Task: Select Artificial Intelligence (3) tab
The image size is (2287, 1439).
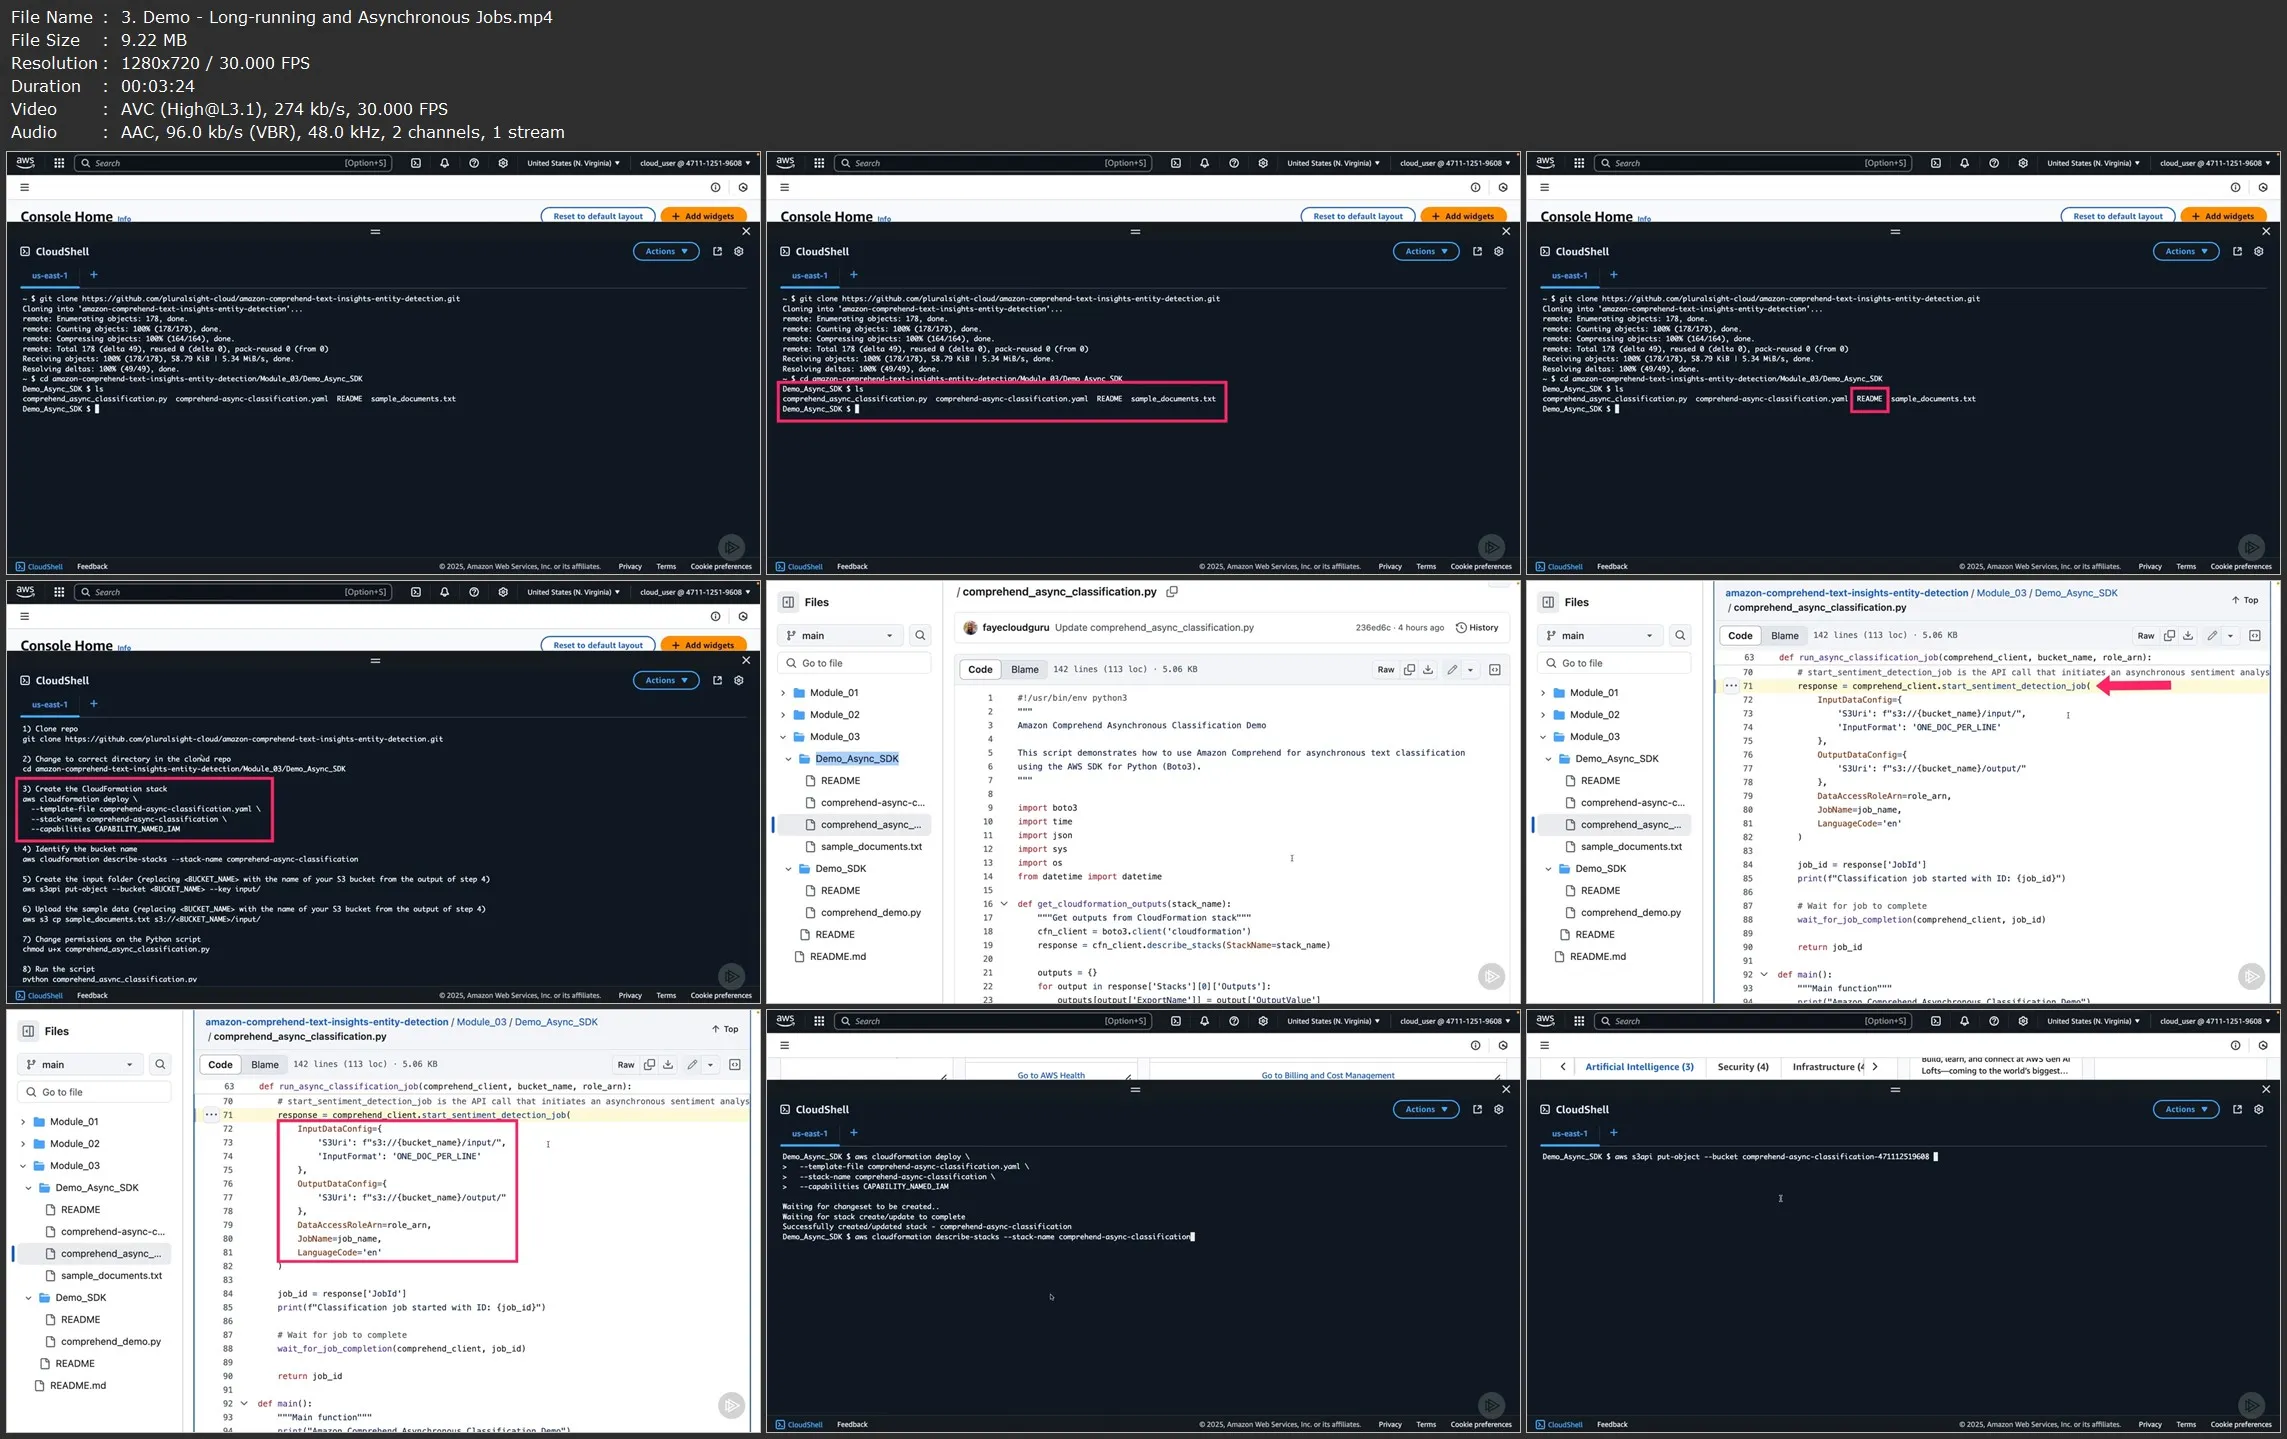Action: [1639, 1067]
